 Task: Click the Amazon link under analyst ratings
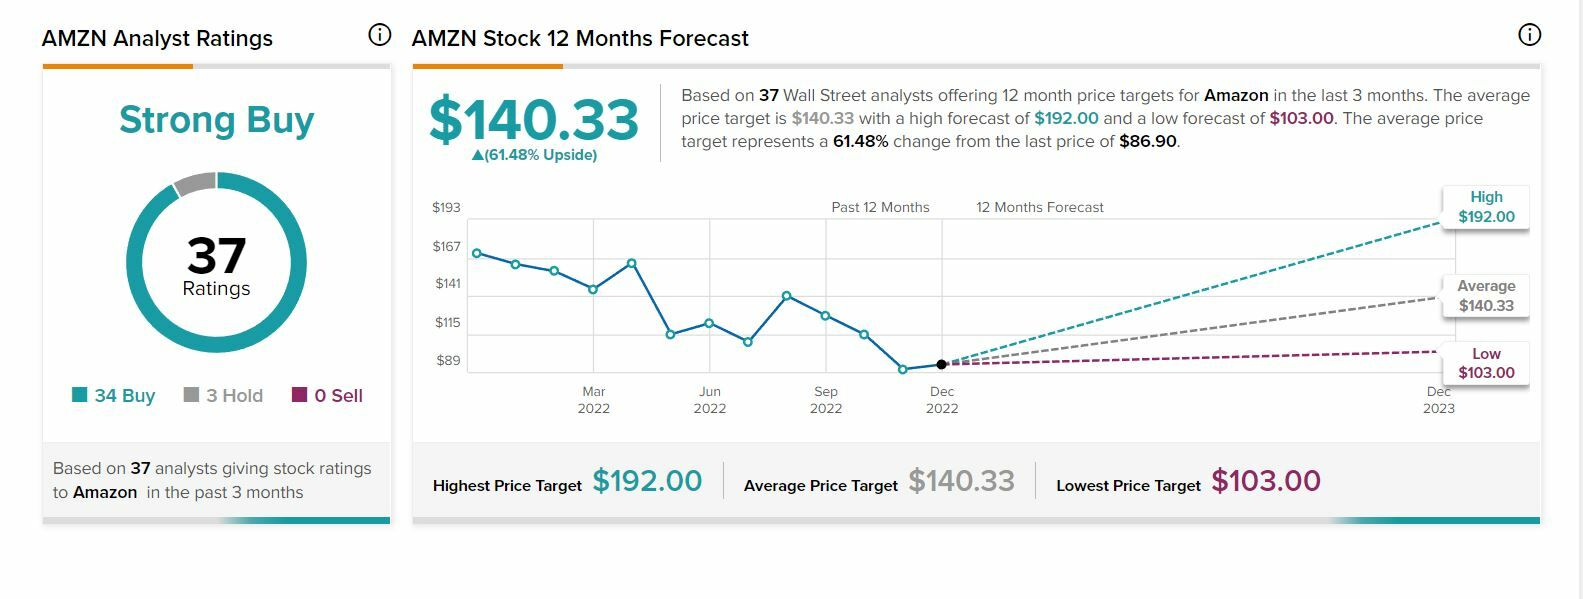105,492
